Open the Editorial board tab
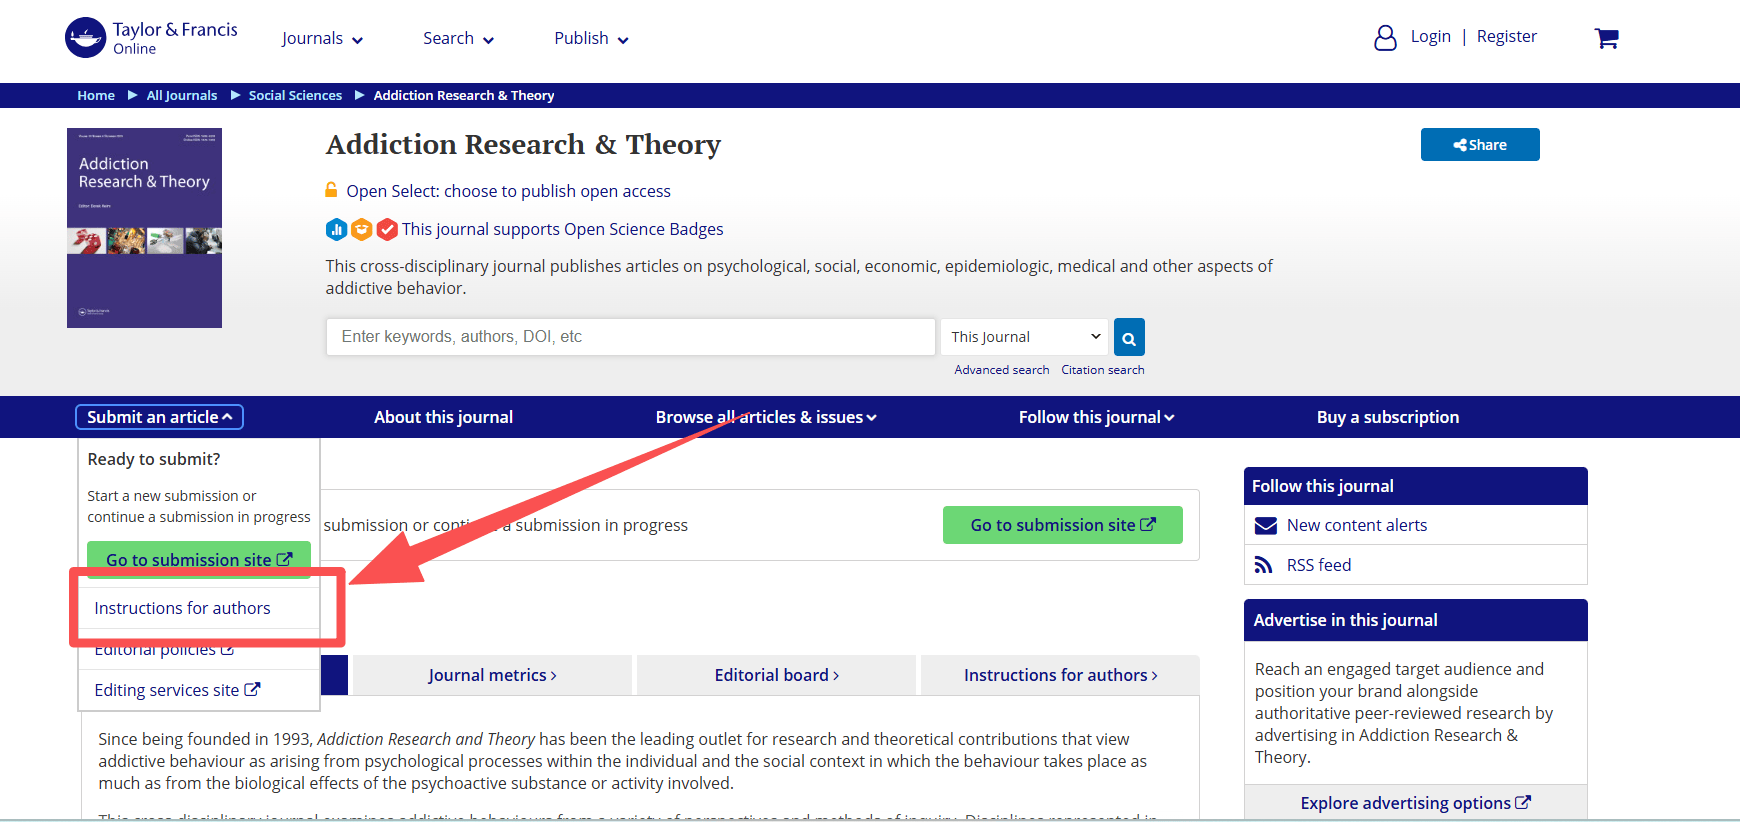Screen dimensions: 1740x822 pos(776,675)
